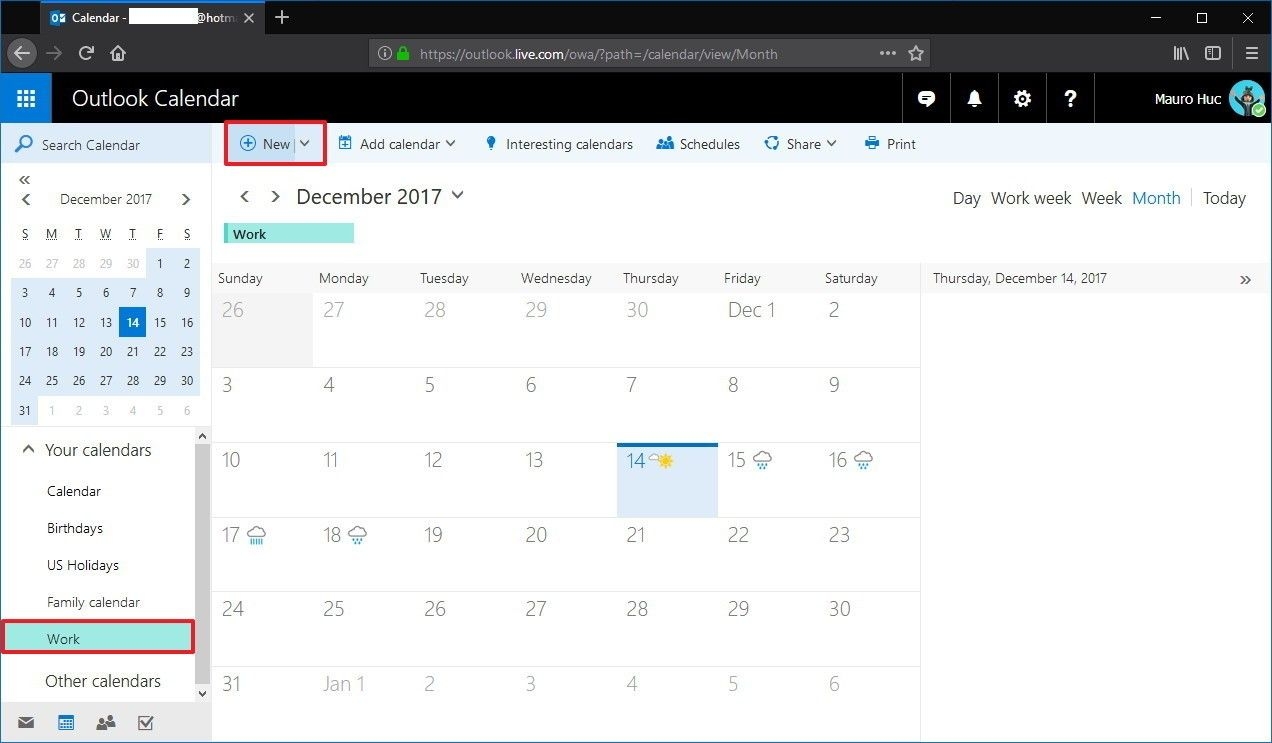Image resolution: width=1272 pixels, height=743 pixels.
Task: Jump to Today
Action: [x=1224, y=198]
